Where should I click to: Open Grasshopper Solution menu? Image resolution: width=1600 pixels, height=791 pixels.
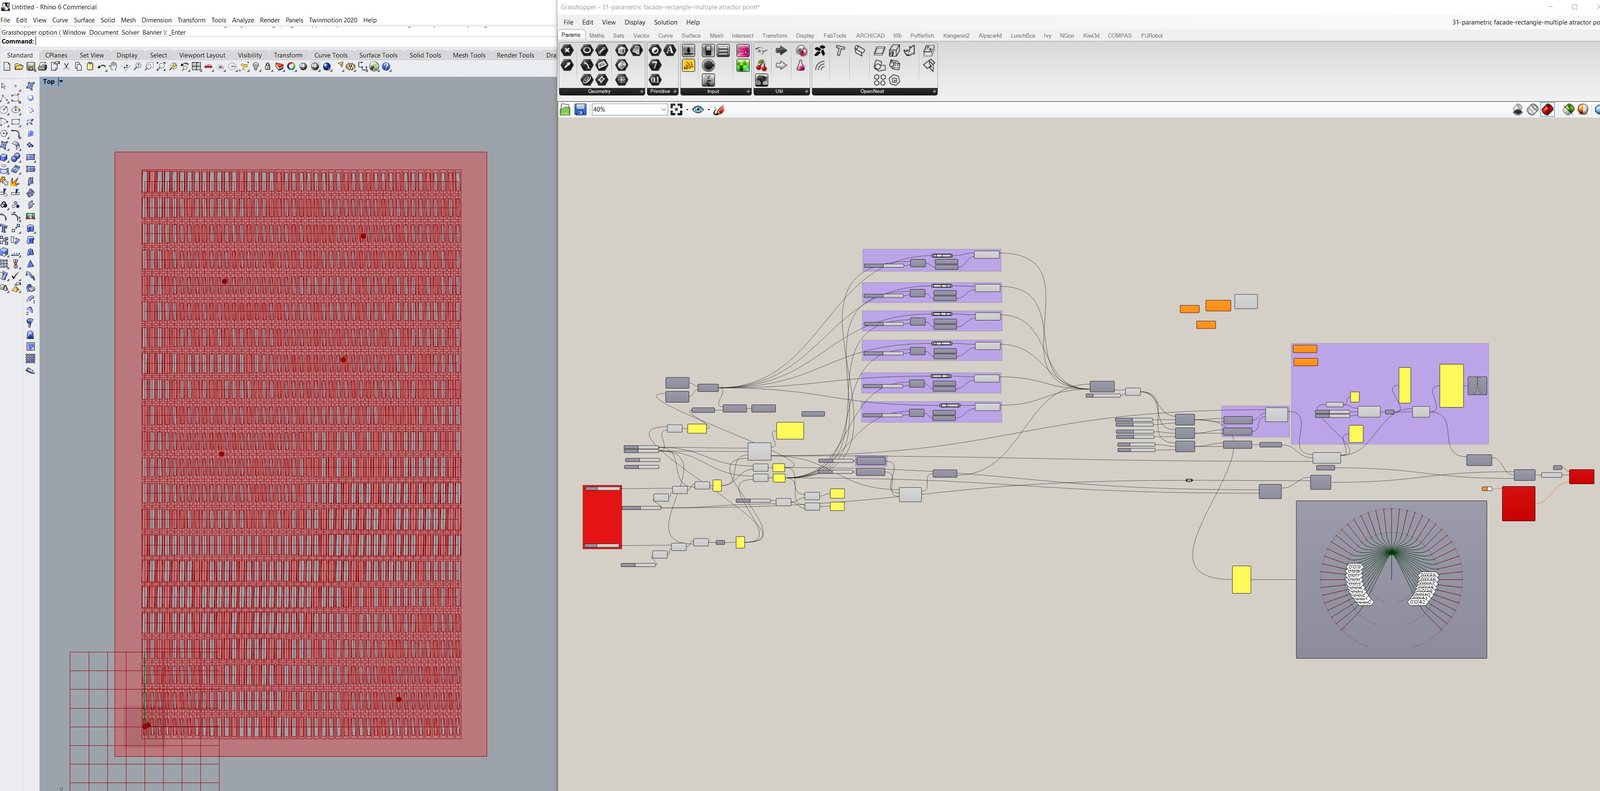pos(665,22)
